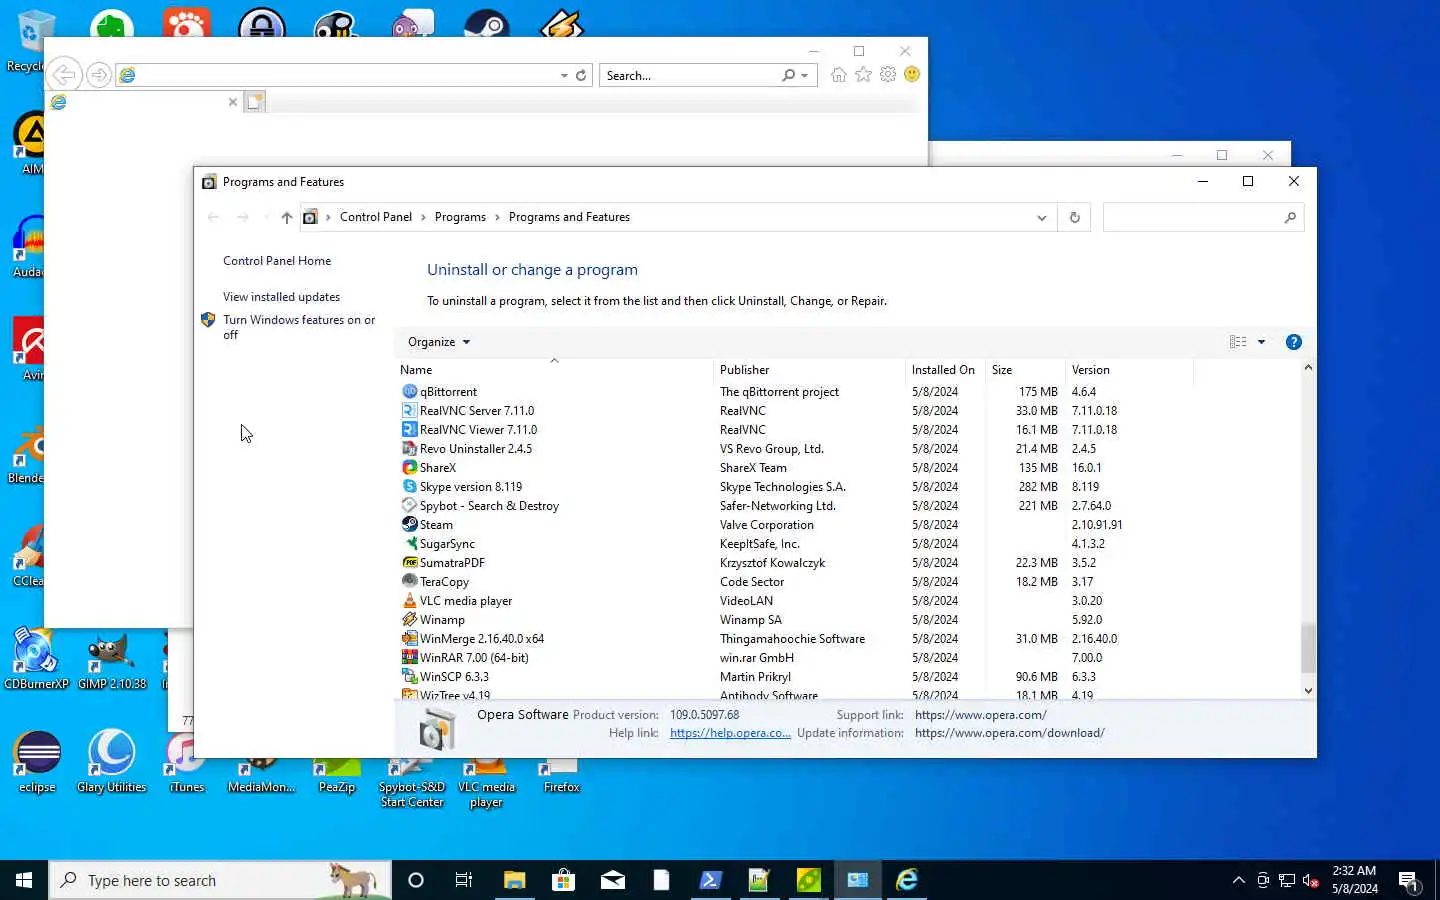
Task: Expand the view options dropdown arrow
Action: [1261, 342]
